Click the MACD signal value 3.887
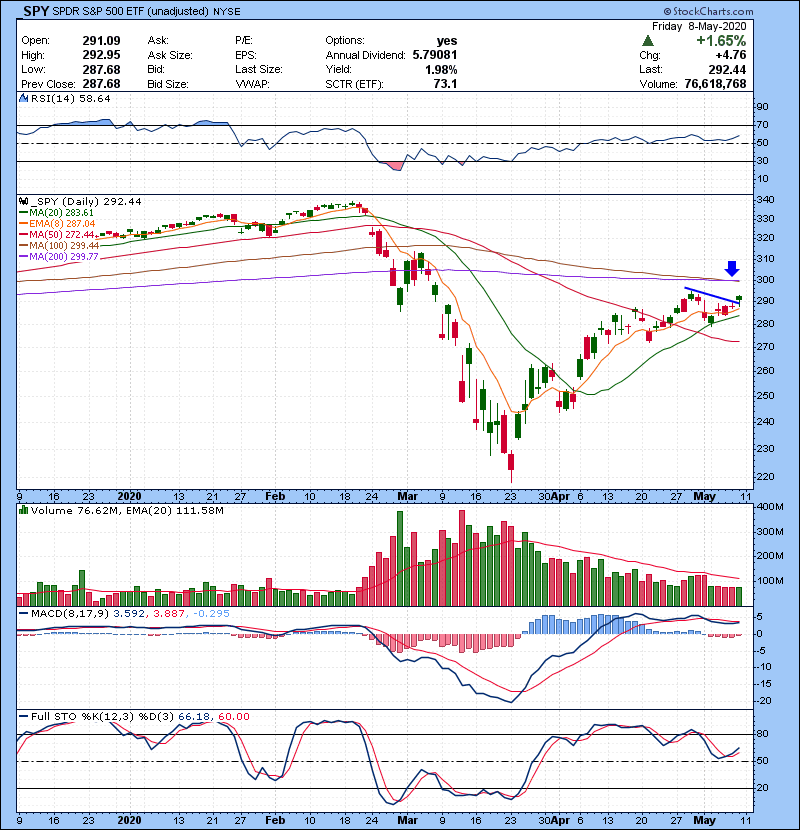Image resolution: width=800 pixels, height=830 pixels. [x=169, y=614]
